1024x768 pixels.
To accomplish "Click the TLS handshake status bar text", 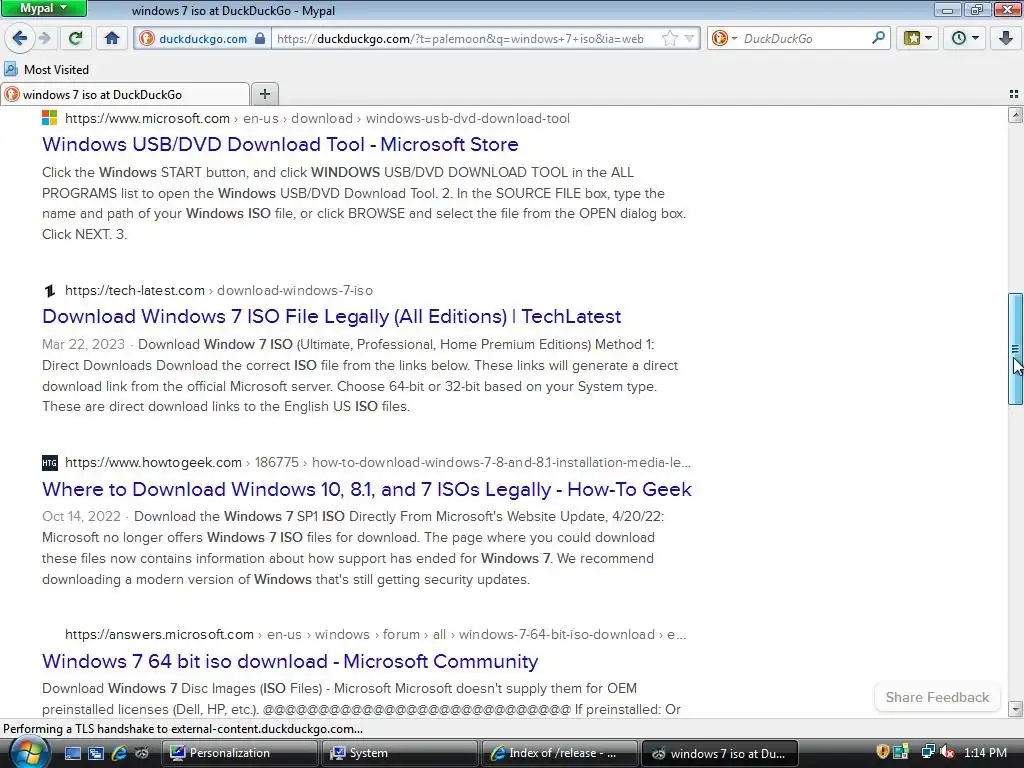I will [183, 729].
